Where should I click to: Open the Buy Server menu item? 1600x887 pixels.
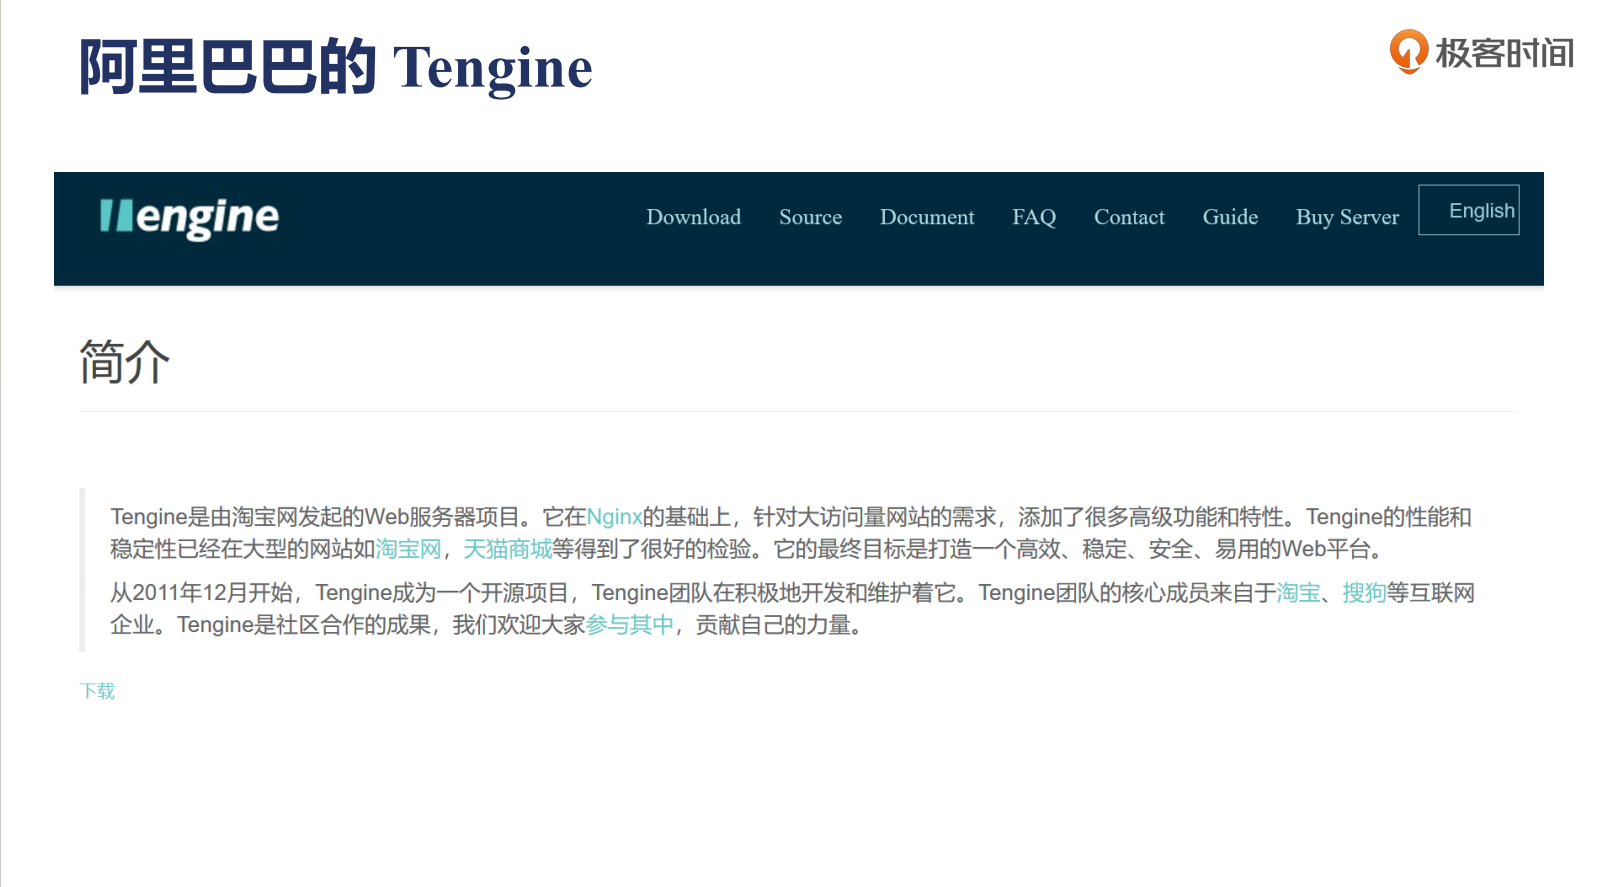tap(1347, 217)
